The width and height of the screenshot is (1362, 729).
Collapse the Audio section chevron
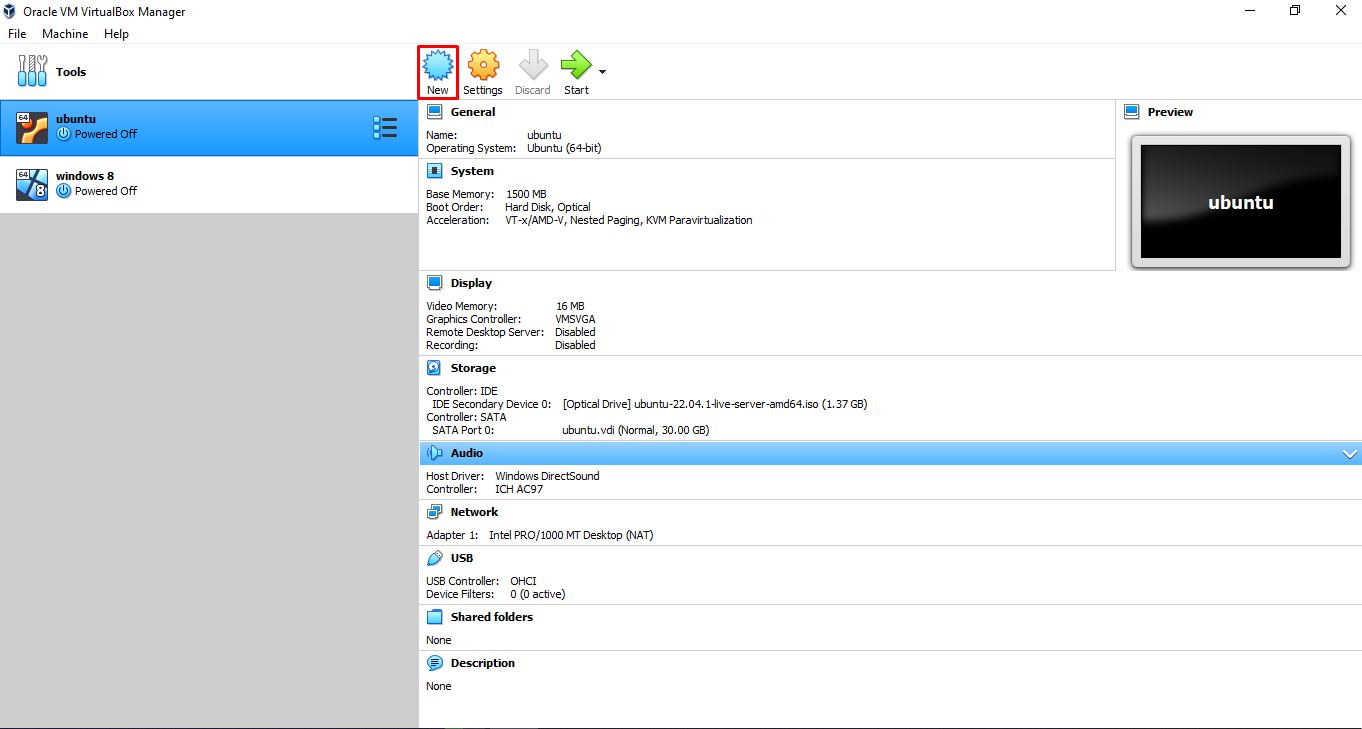(x=1349, y=454)
